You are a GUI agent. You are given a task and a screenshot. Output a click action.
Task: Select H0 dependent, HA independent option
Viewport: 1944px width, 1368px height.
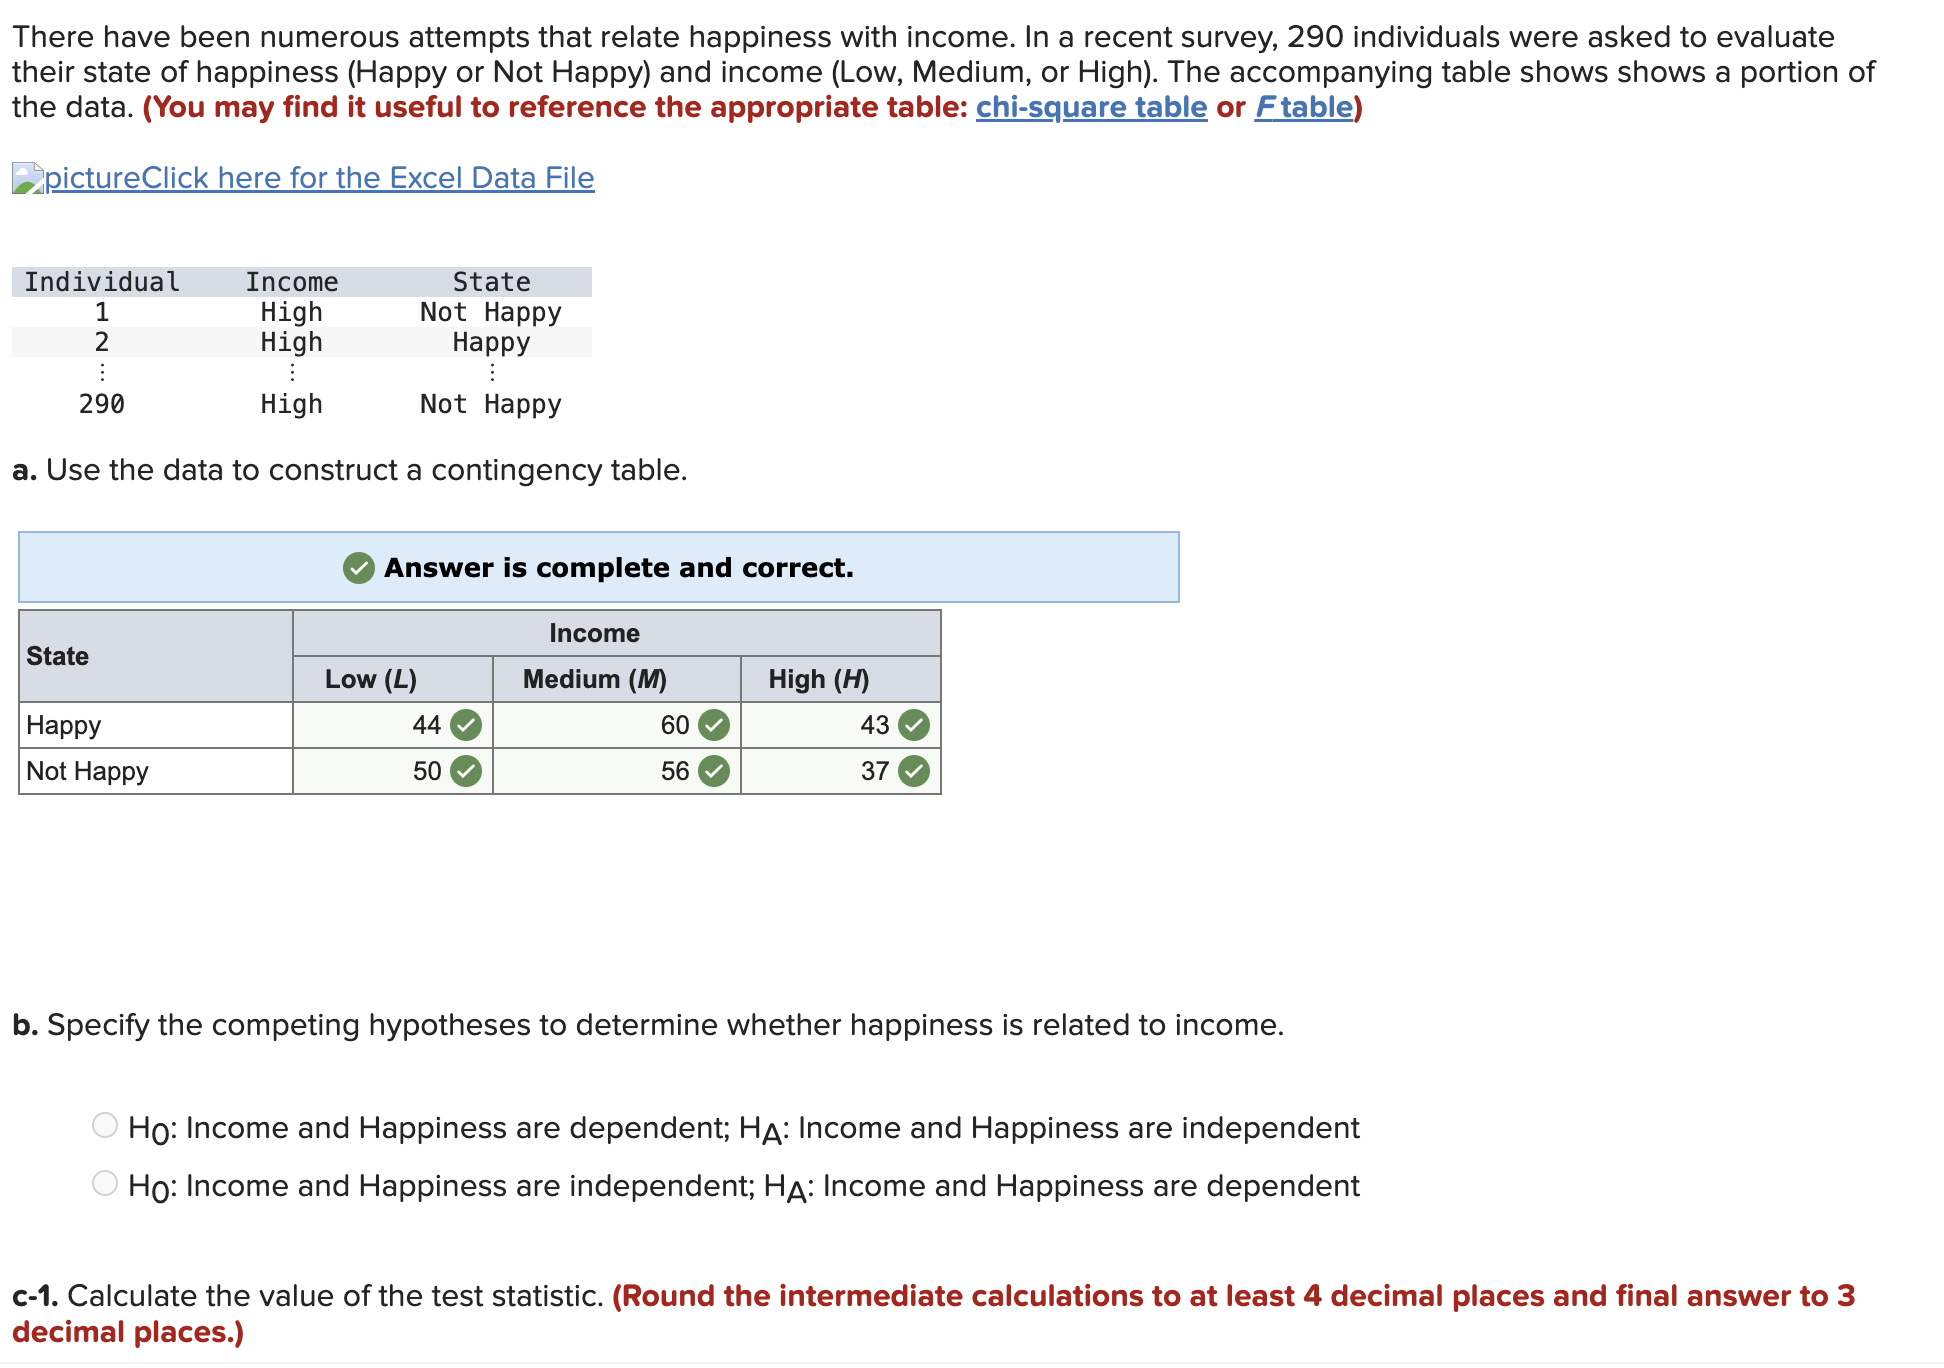pyautogui.click(x=105, y=1125)
